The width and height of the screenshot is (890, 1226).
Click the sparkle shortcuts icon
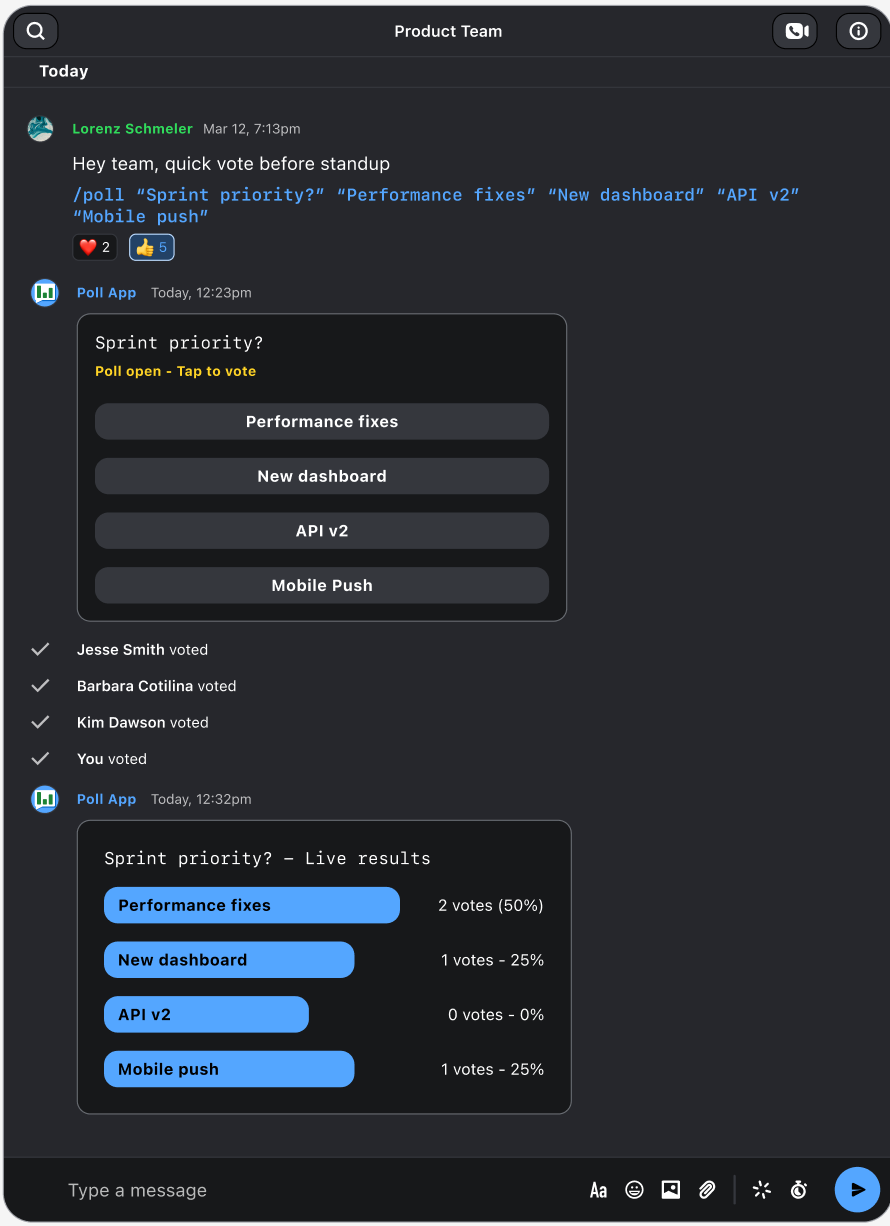click(762, 1190)
